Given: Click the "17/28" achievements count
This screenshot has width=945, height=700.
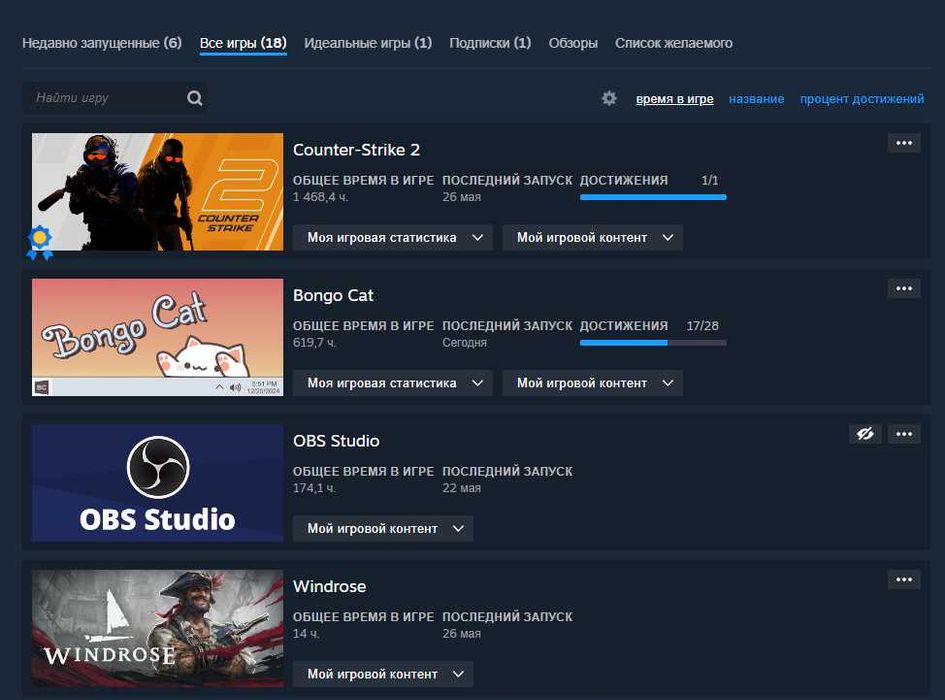Looking at the screenshot, I should coord(702,326).
